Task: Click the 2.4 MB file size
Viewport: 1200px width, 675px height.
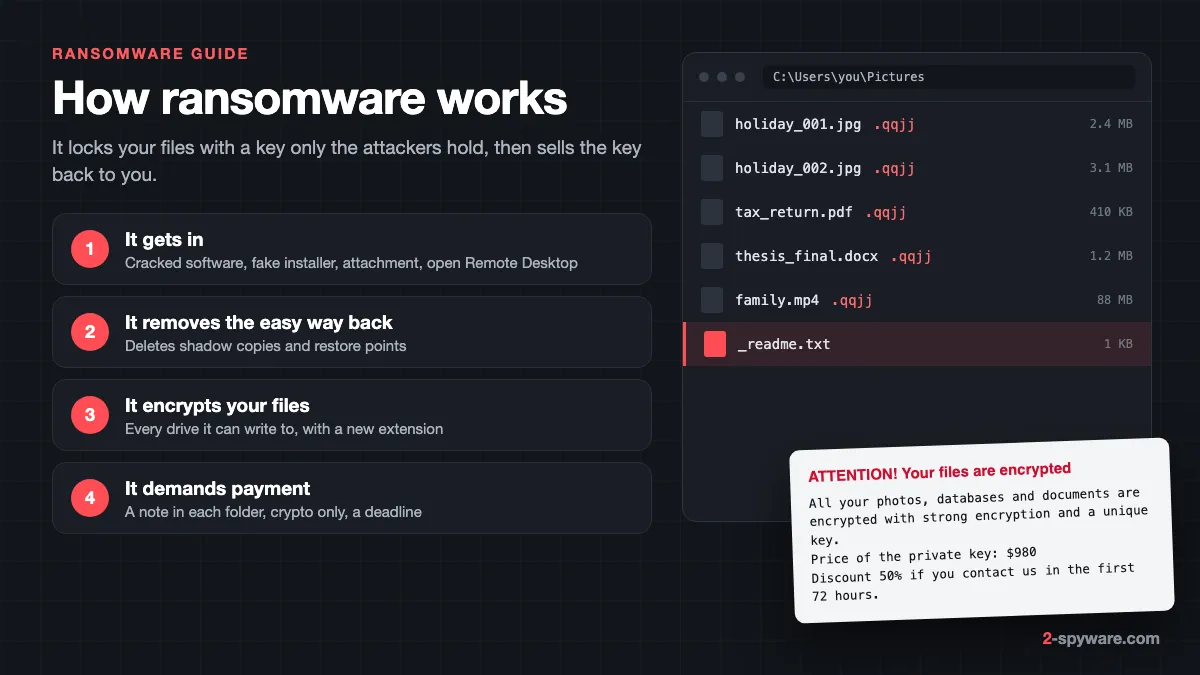Action: pos(1111,124)
